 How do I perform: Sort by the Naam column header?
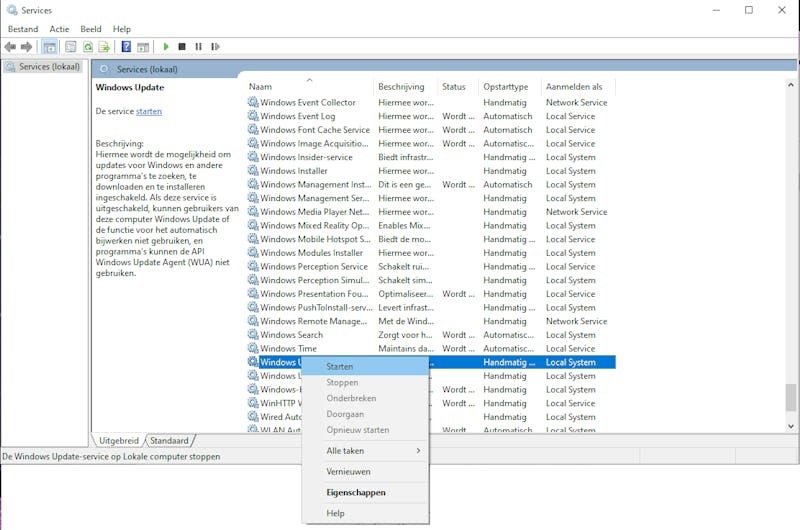[310, 87]
